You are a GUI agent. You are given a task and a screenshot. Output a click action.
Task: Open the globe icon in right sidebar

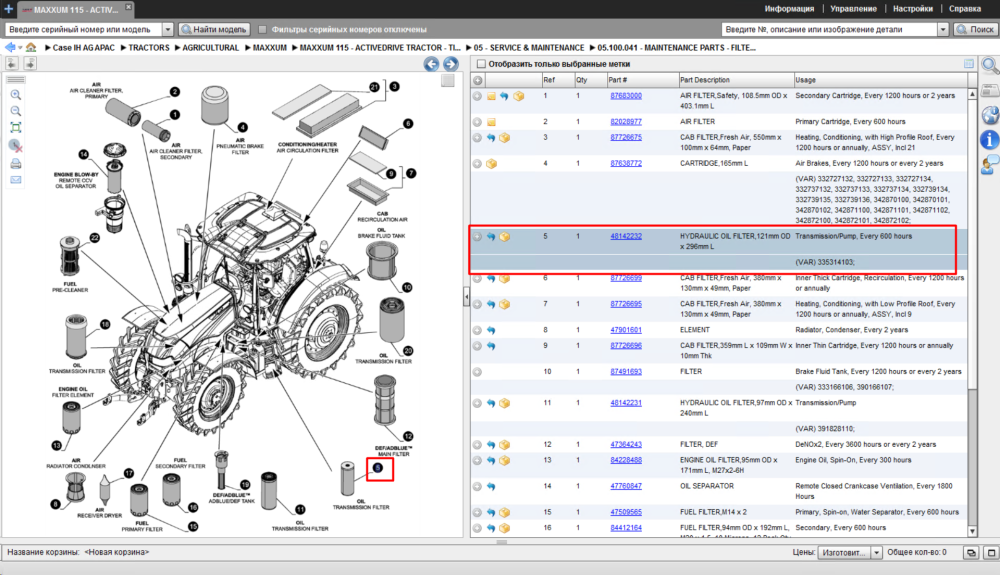point(990,115)
